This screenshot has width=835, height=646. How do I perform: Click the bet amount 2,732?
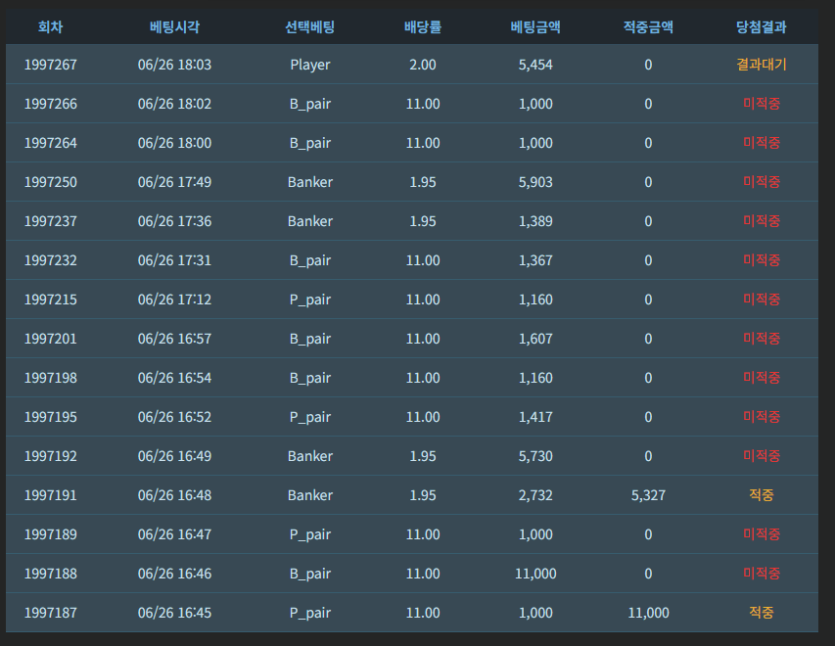point(535,495)
